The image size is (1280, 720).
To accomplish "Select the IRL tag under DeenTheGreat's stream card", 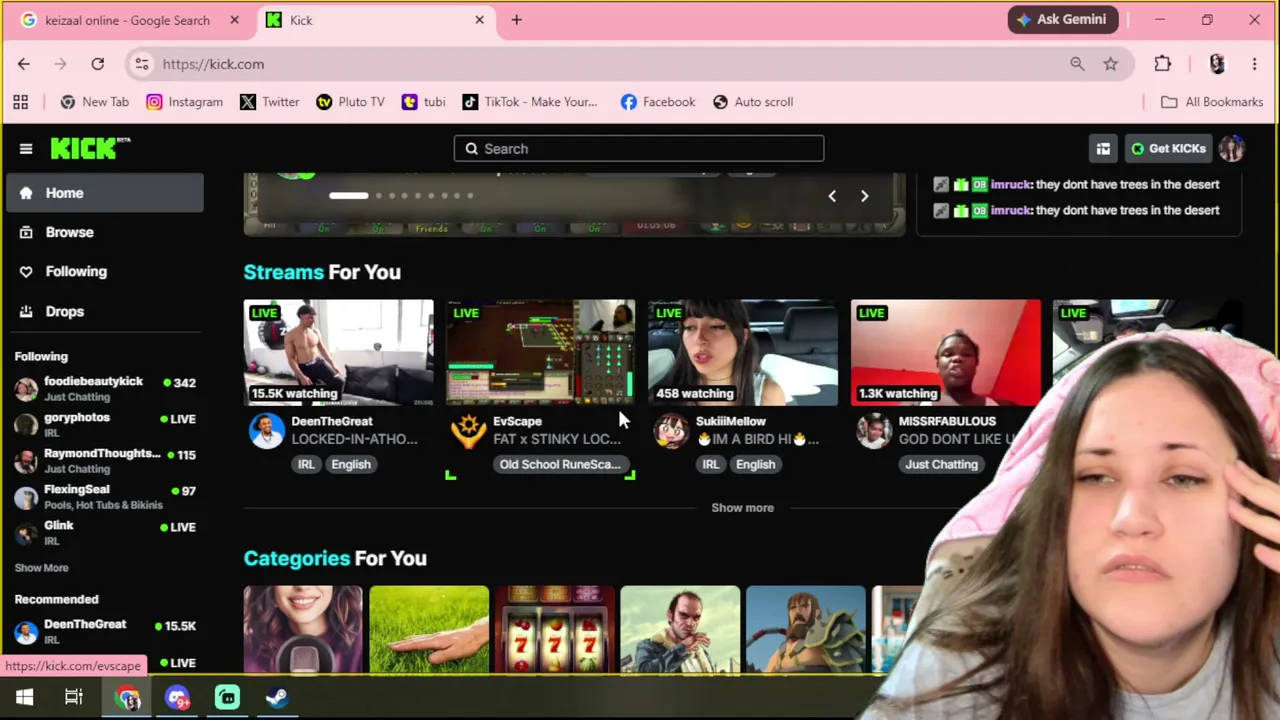I will (306, 464).
